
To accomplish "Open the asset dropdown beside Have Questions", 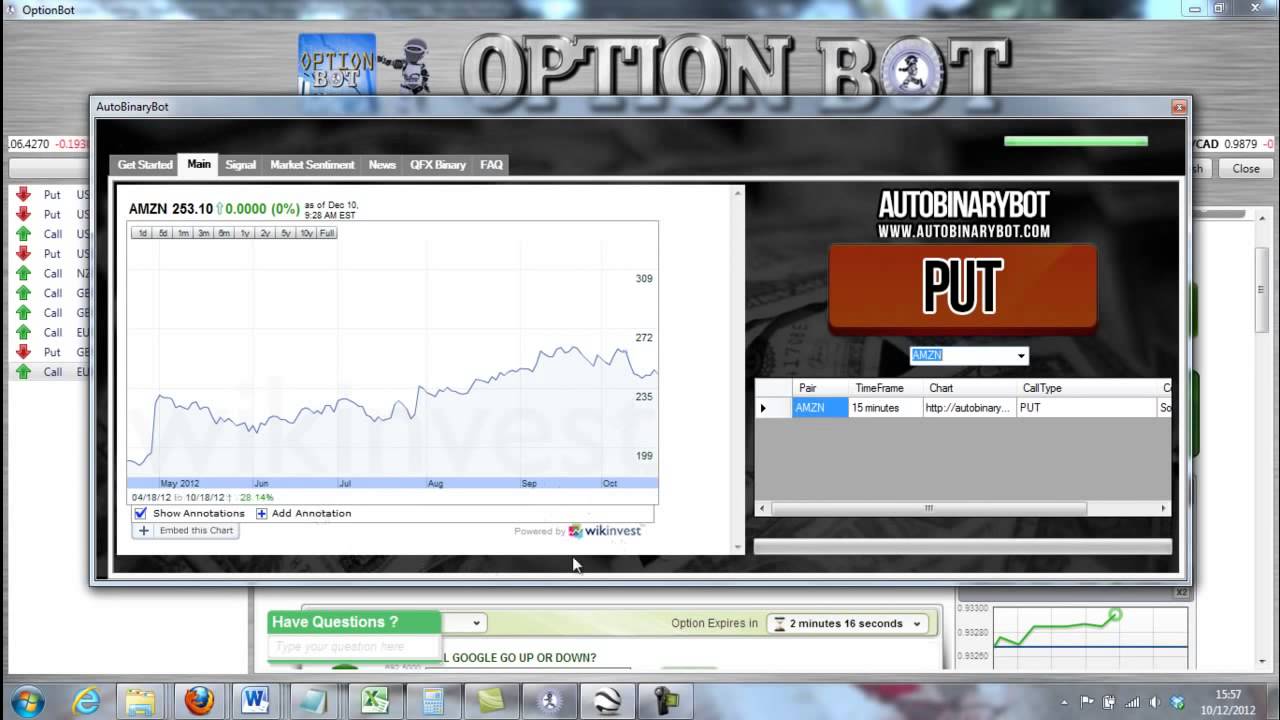I will click(477, 623).
